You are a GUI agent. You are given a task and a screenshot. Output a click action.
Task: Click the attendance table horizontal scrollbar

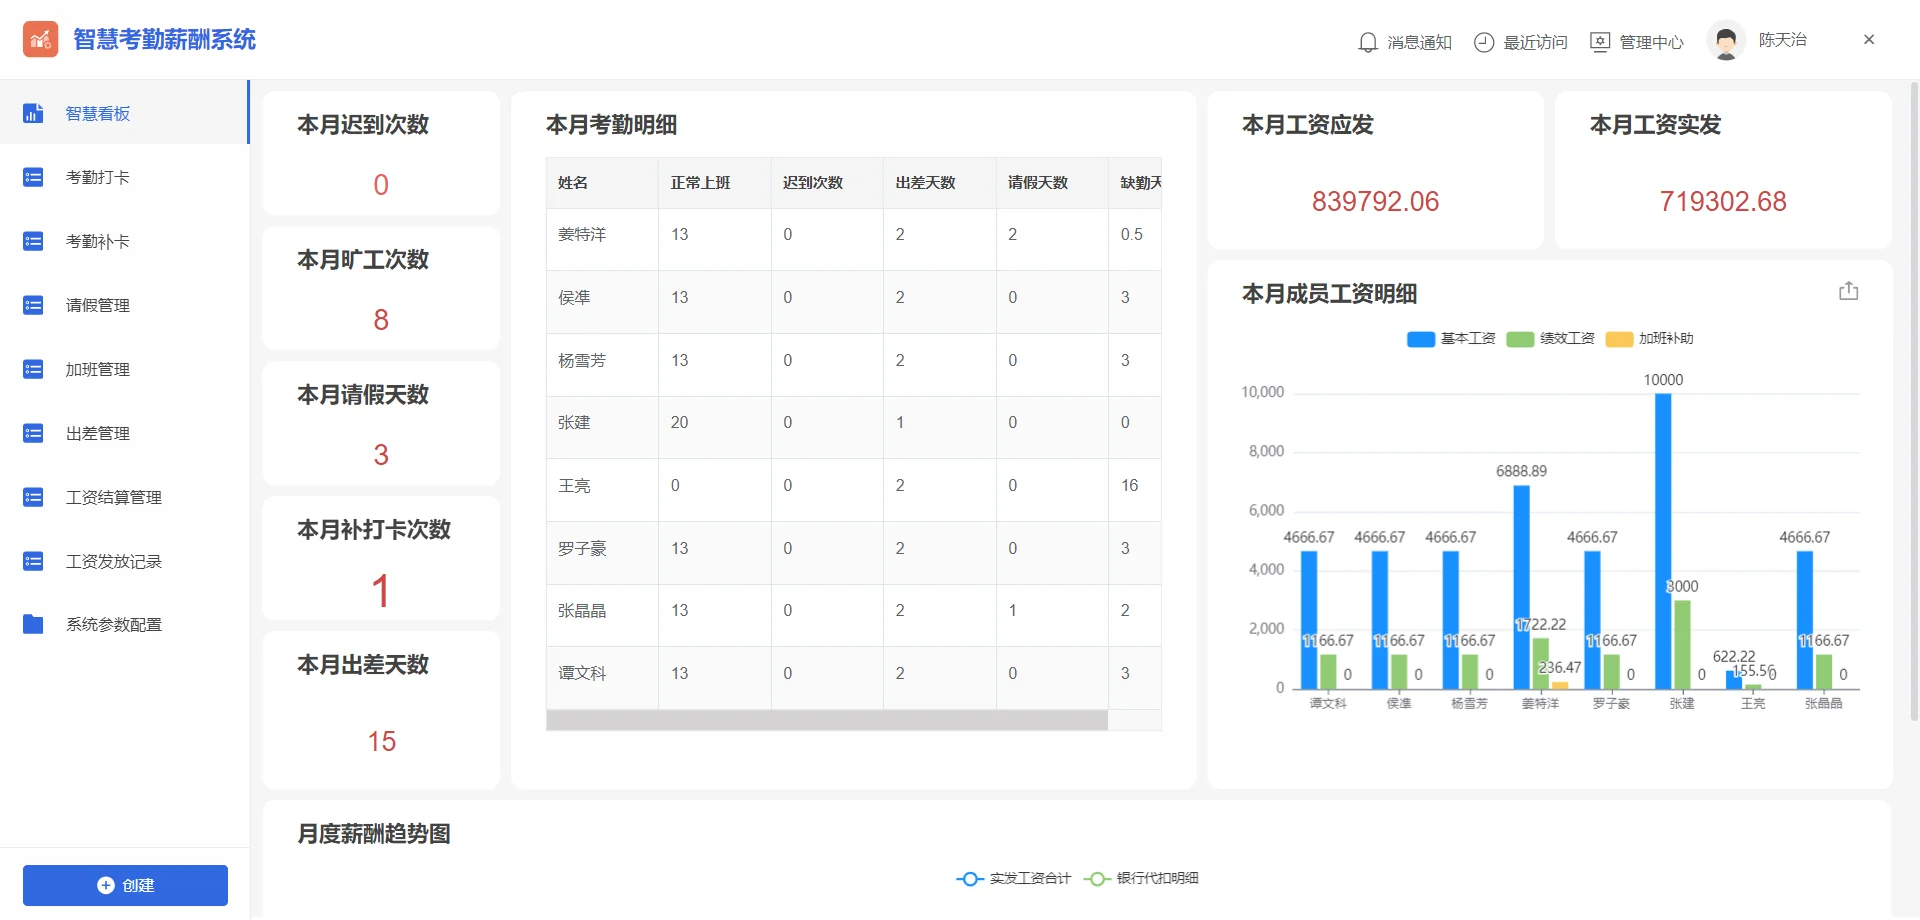[x=827, y=721]
